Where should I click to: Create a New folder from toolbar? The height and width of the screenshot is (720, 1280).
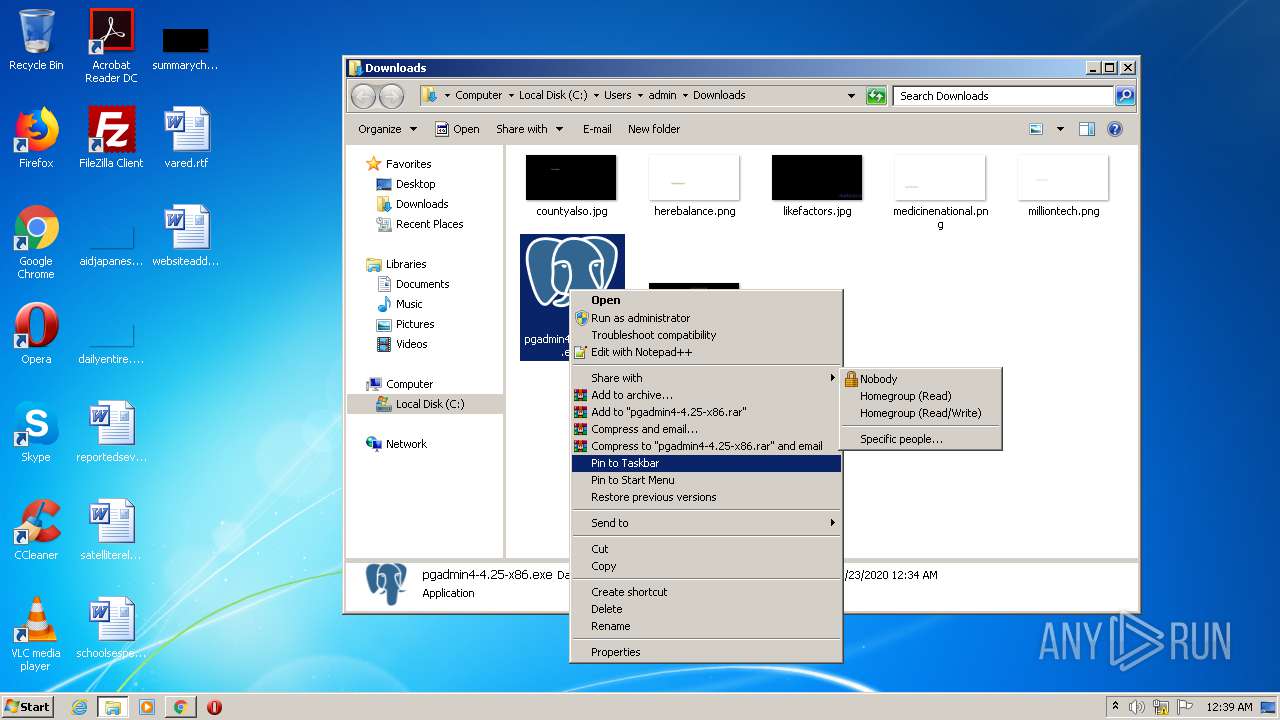tap(654, 129)
